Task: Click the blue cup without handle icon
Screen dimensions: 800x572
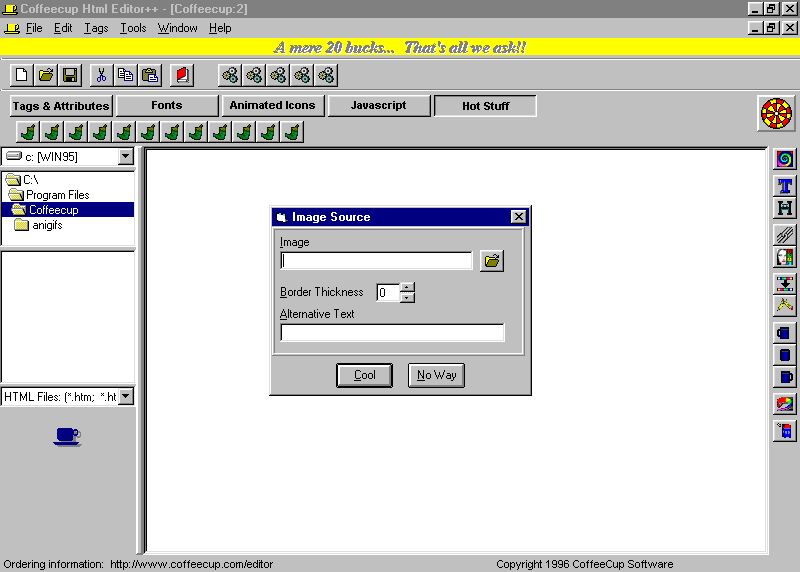Action: [x=785, y=355]
